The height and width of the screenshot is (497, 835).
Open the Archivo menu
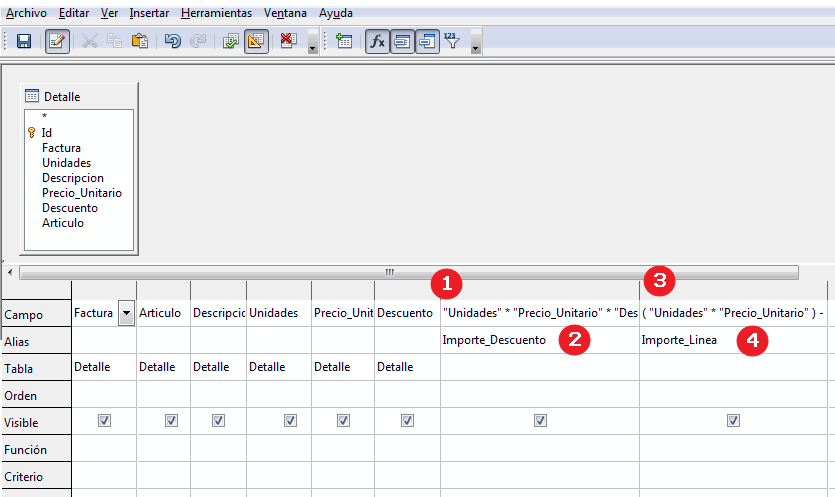[26, 13]
